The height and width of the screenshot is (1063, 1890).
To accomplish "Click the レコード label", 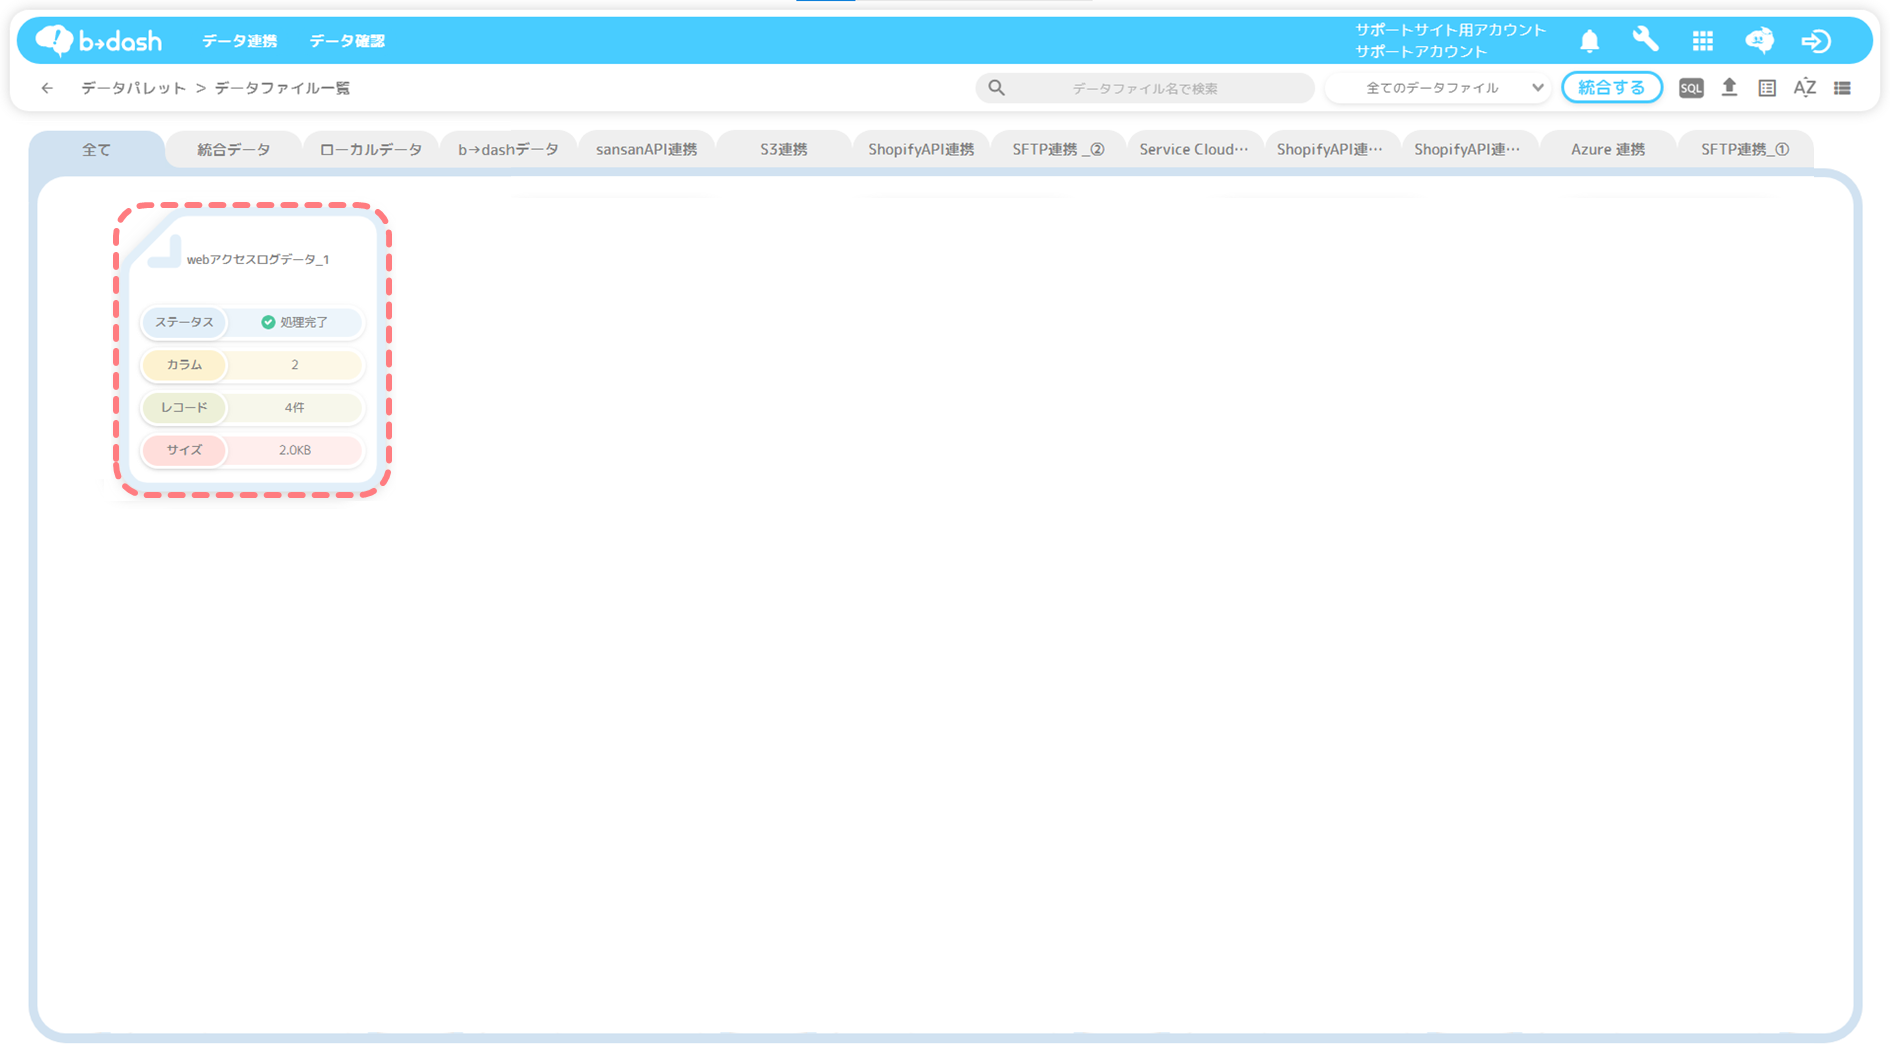I will pos(184,407).
